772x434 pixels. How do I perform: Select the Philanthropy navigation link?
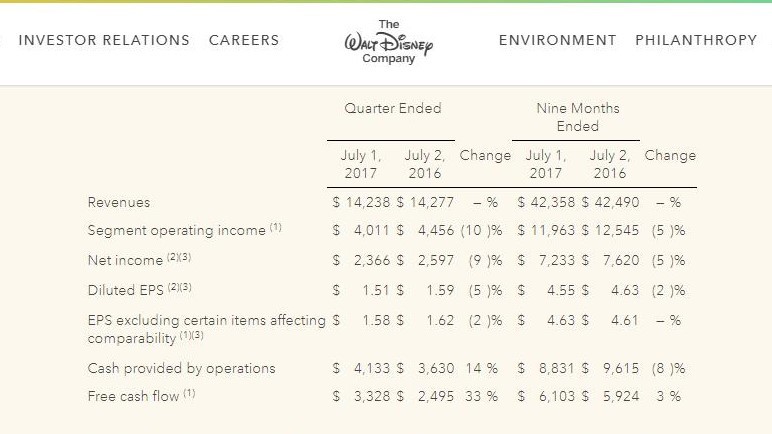click(696, 40)
